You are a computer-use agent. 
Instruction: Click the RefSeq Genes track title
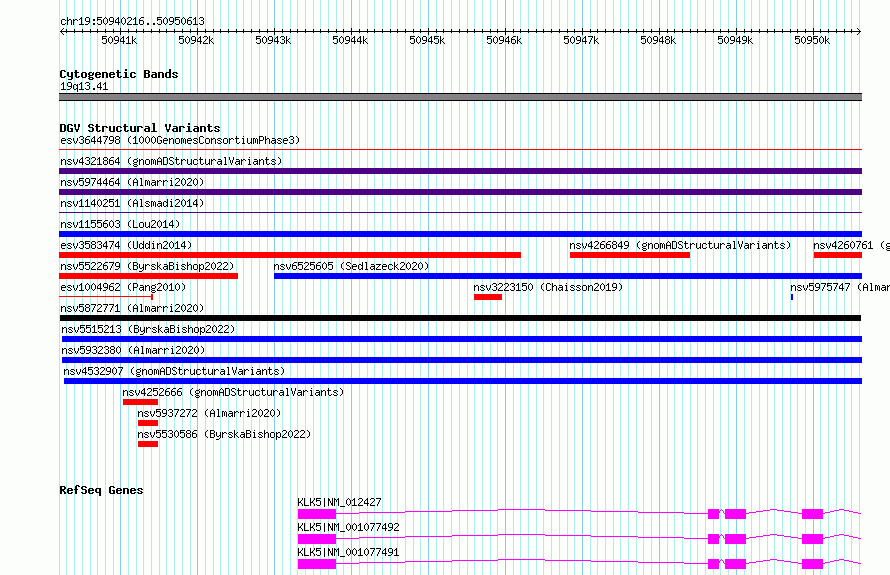[101, 490]
